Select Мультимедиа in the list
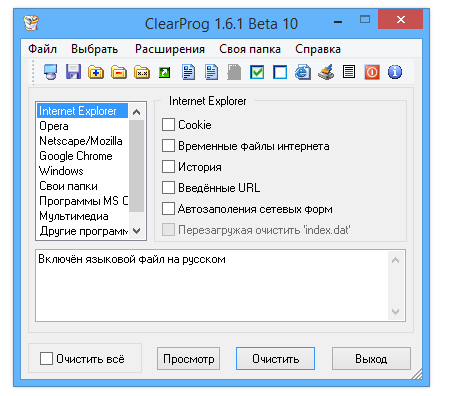Screen dimensions: 452x396 point(82,216)
